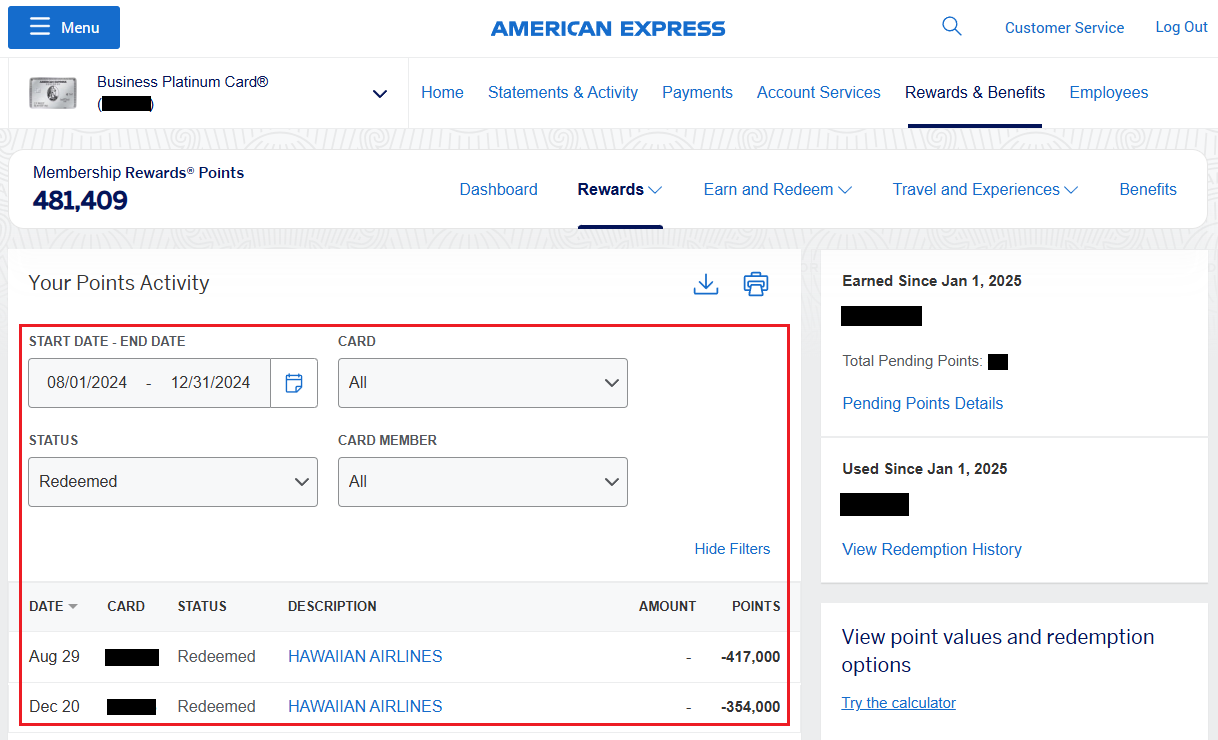1218x740 pixels.
Task: Expand the card account switcher chevron
Action: [380, 94]
